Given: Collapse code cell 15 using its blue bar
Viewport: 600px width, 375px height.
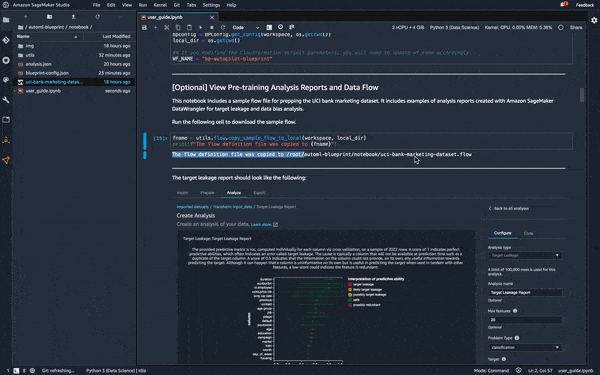Looking at the screenshot, I should click(x=145, y=141).
